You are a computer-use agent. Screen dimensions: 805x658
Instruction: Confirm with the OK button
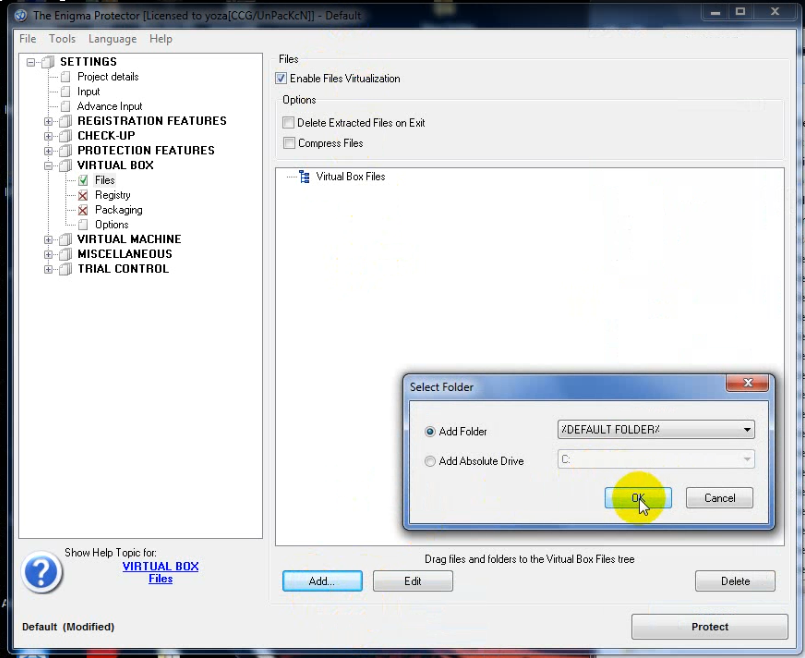pyautogui.click(x=638, y=498)
